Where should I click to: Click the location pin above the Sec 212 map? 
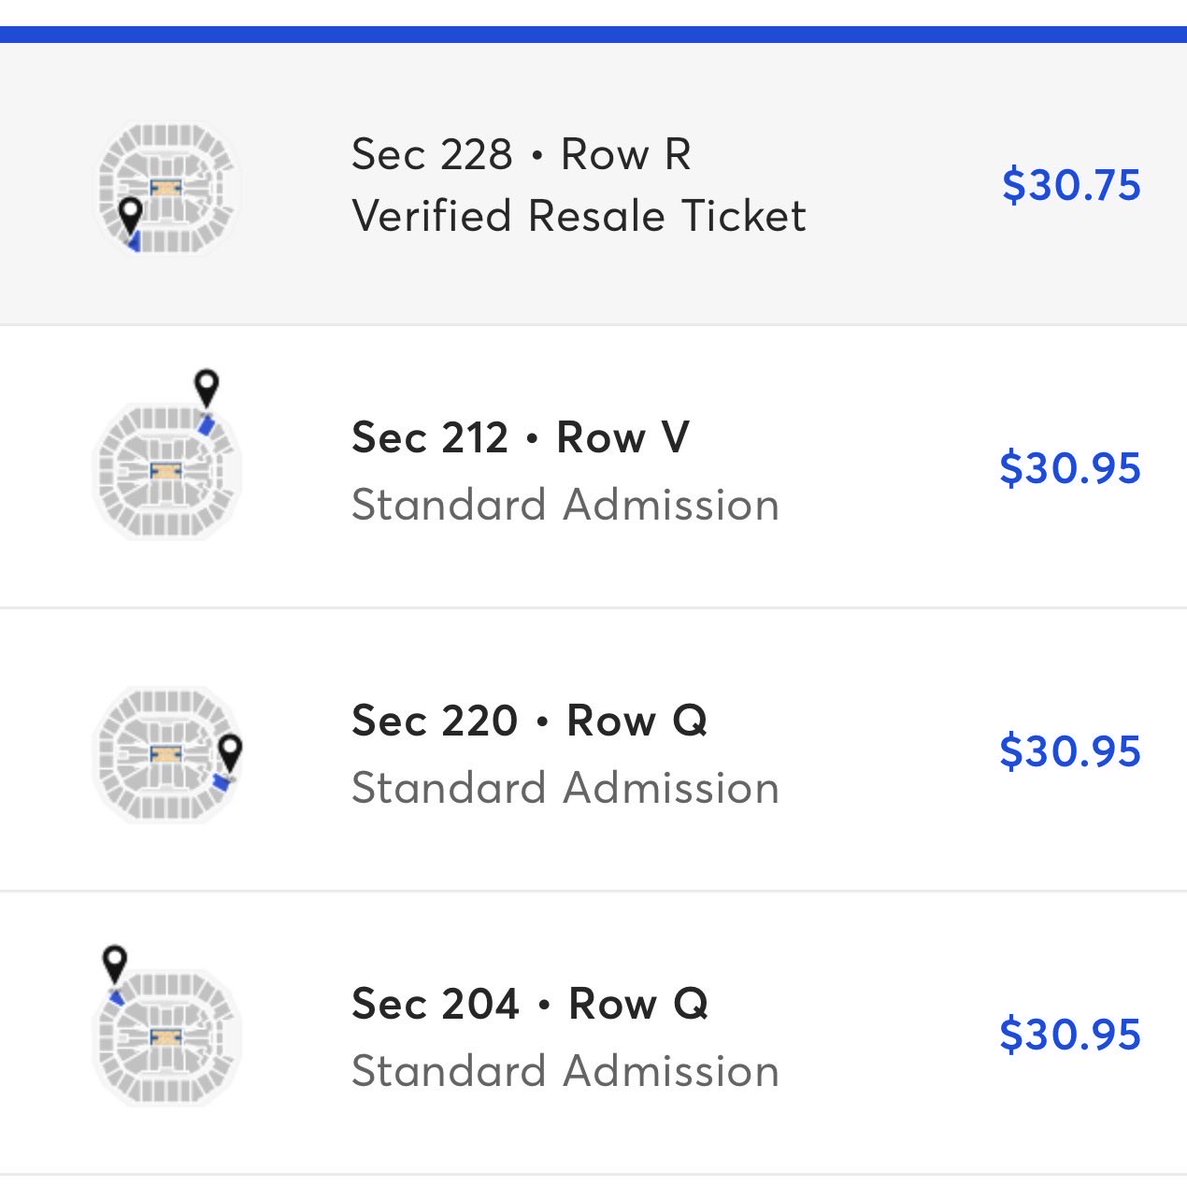[206, 387]
